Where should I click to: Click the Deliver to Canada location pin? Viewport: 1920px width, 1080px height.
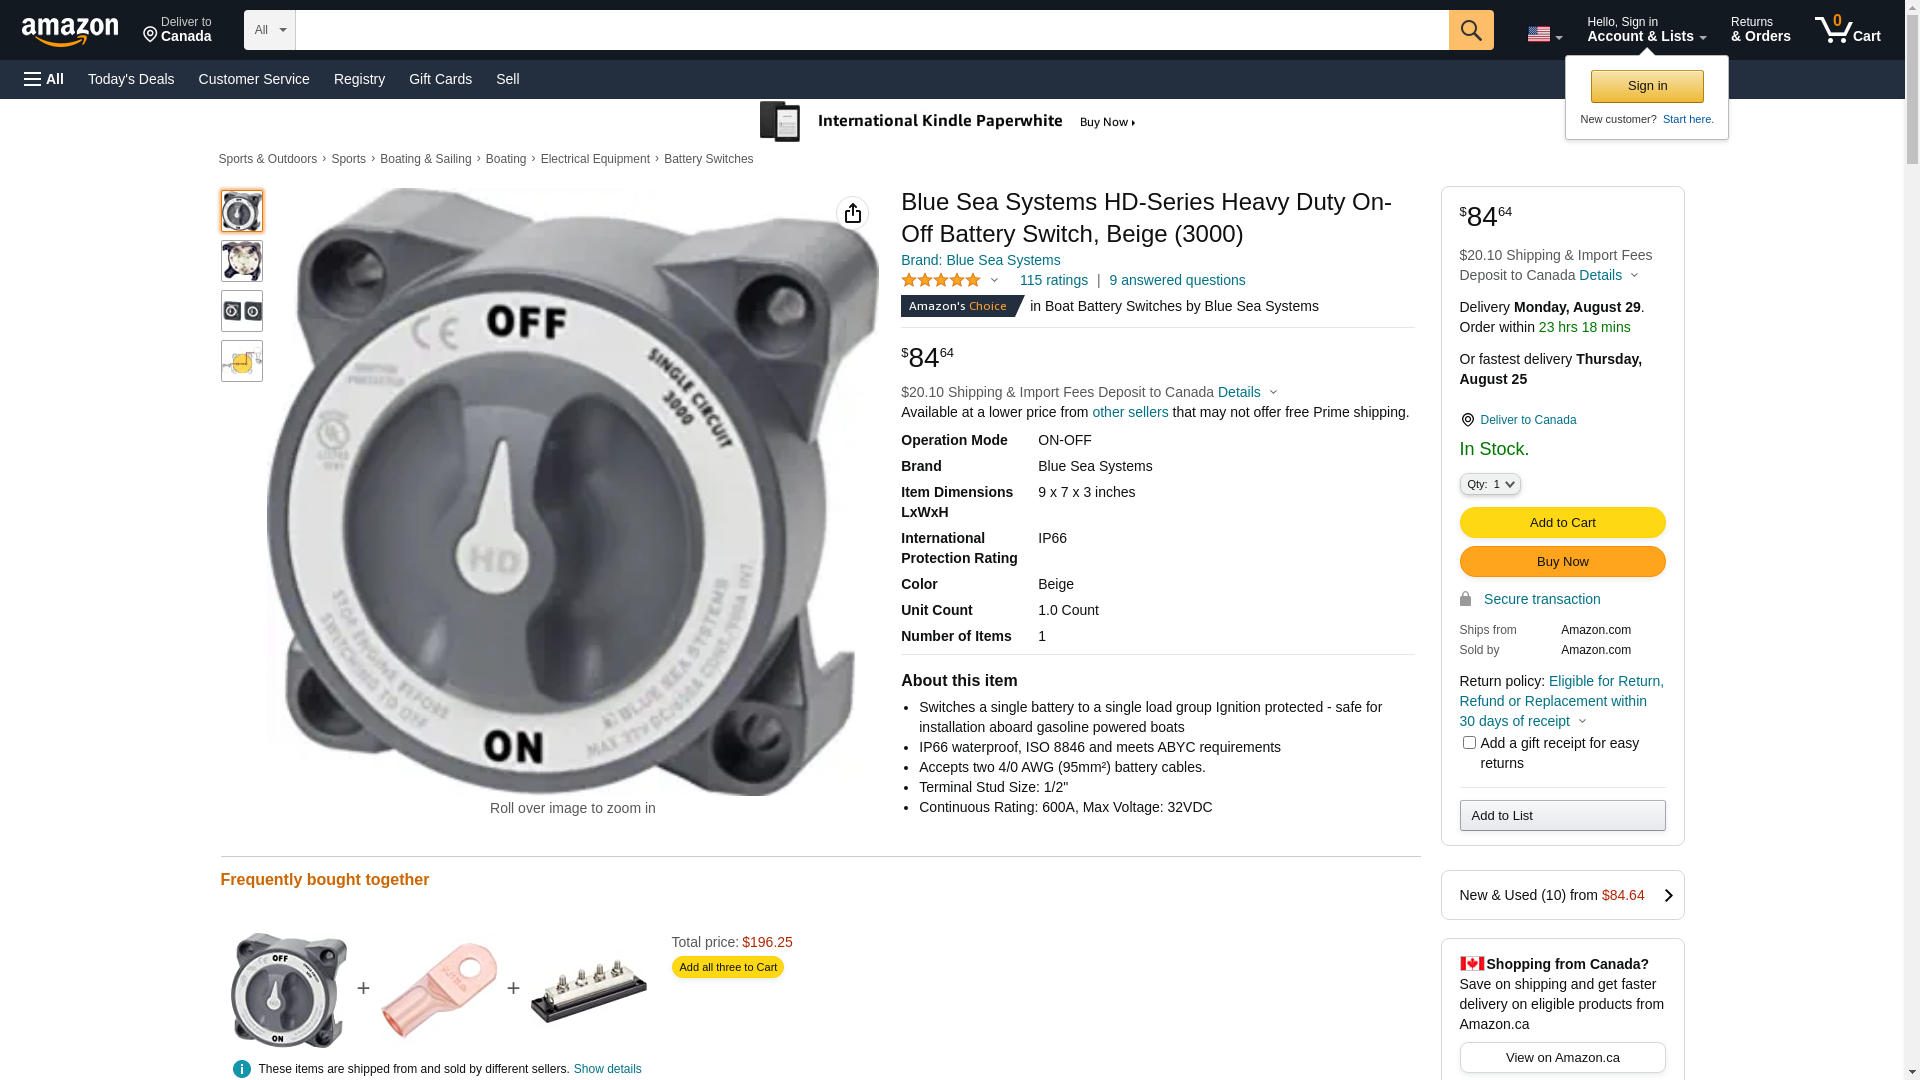(x=1467, y=420)
